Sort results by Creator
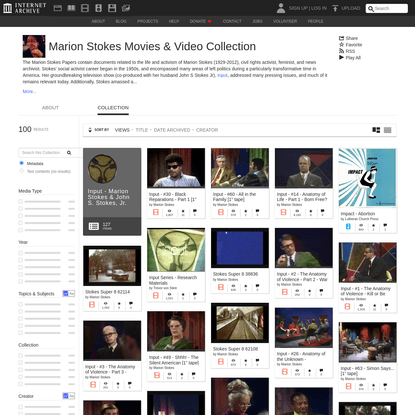This screenshot has width=415, height=415. point(207,130)
